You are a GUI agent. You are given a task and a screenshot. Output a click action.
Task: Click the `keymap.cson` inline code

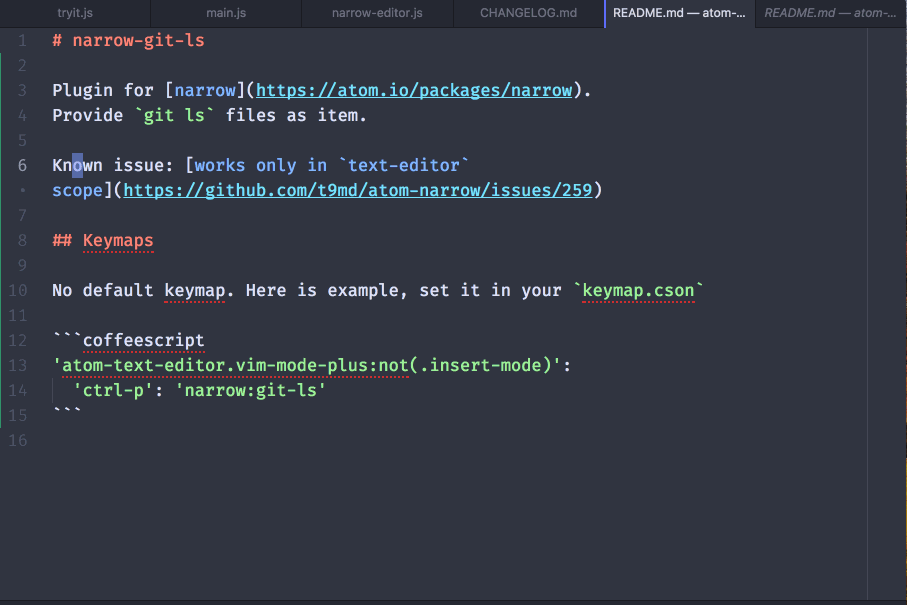tap(638, 290)
